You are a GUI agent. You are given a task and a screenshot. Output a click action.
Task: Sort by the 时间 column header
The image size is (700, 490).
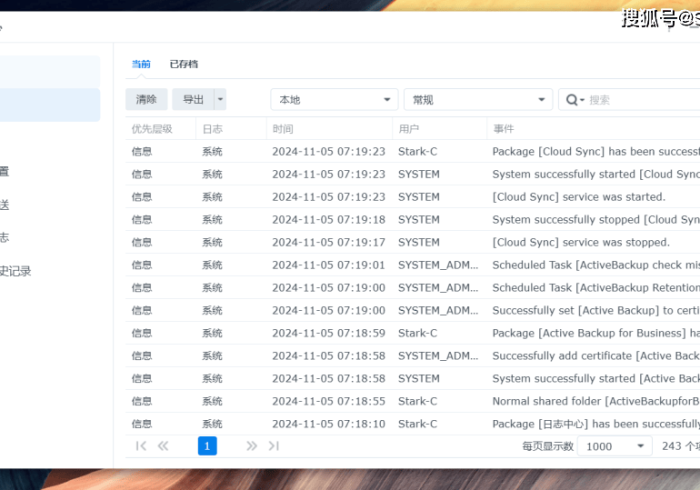pos(282,129)
